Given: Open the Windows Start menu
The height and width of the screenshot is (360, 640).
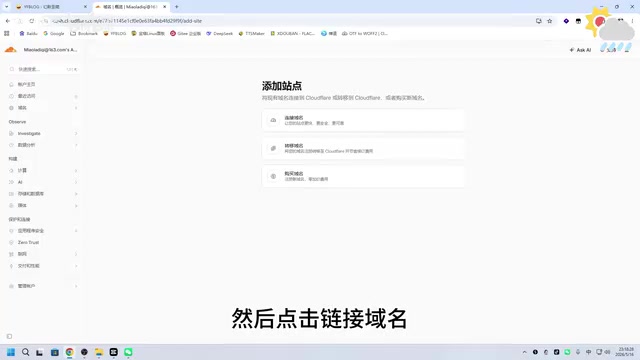Looking at the screenshot, I should [11, 352].
